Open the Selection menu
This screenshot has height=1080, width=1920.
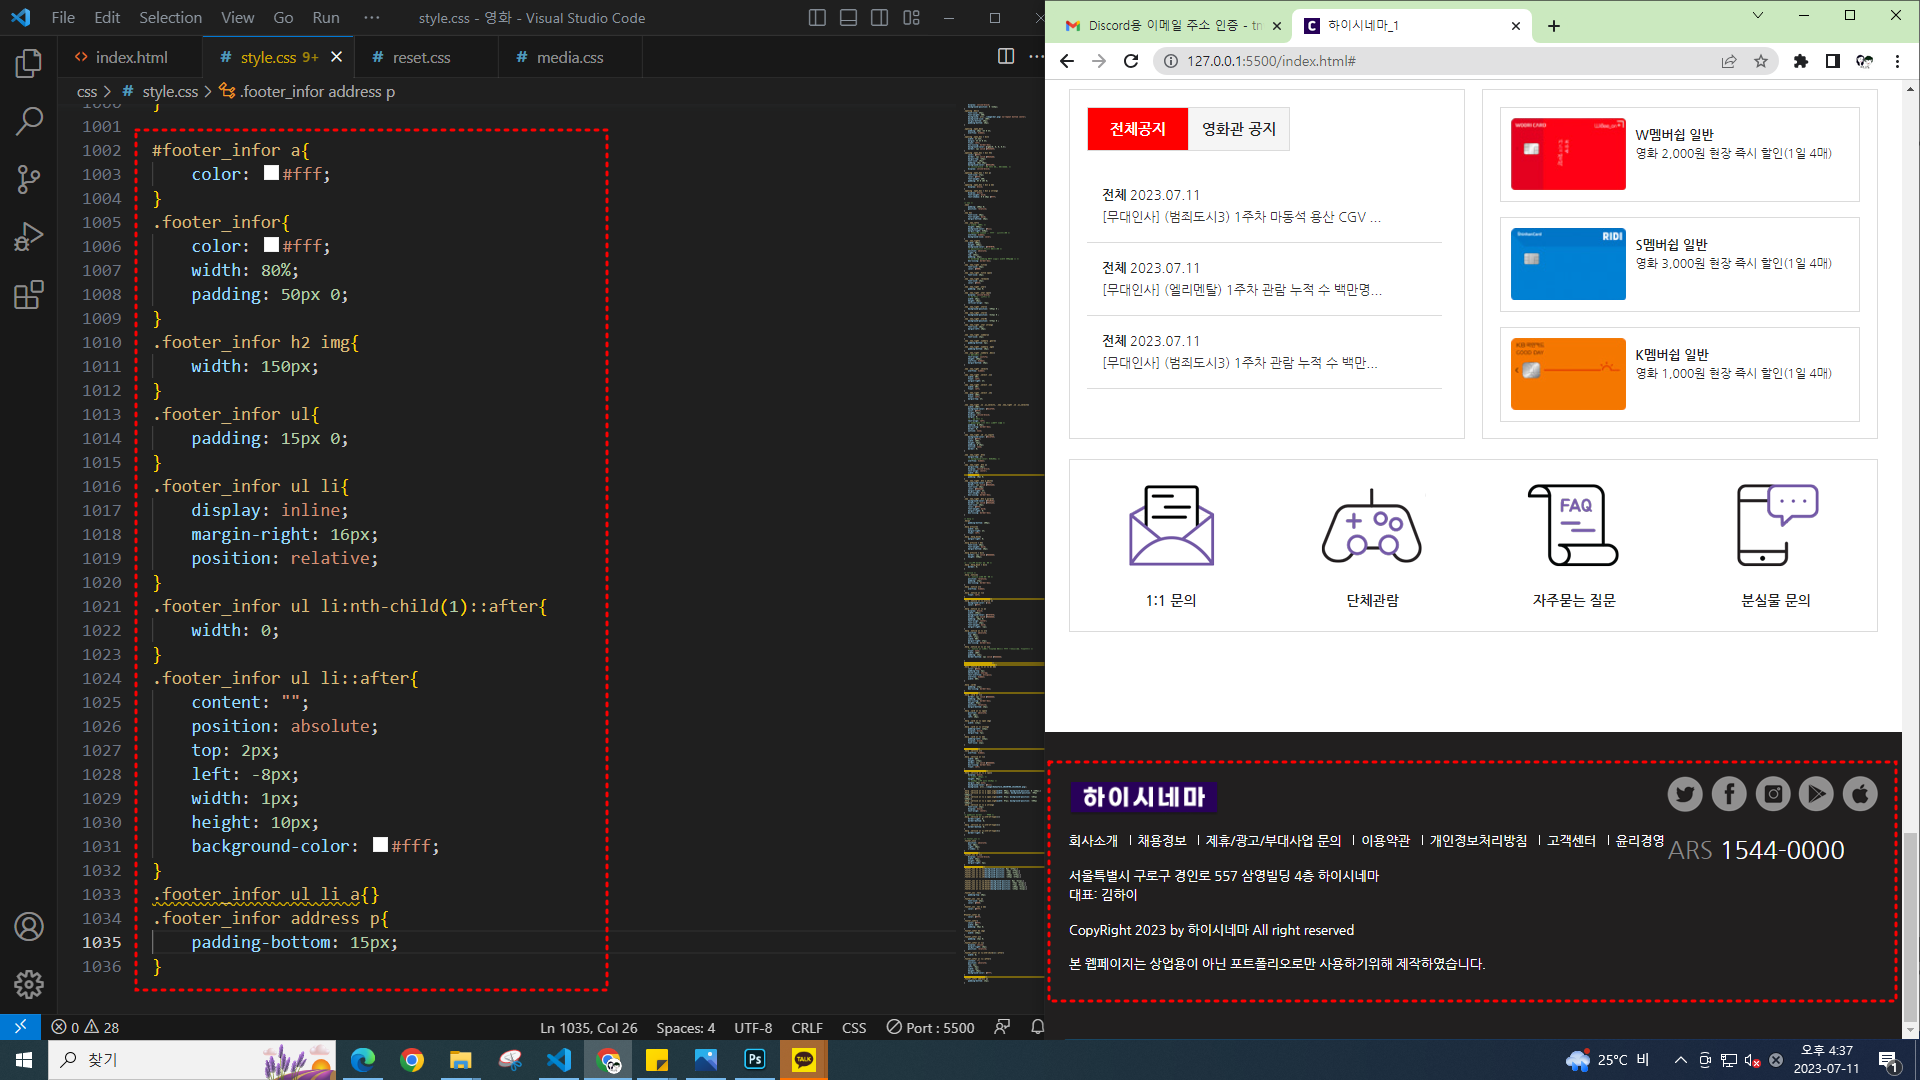(170, 18)
